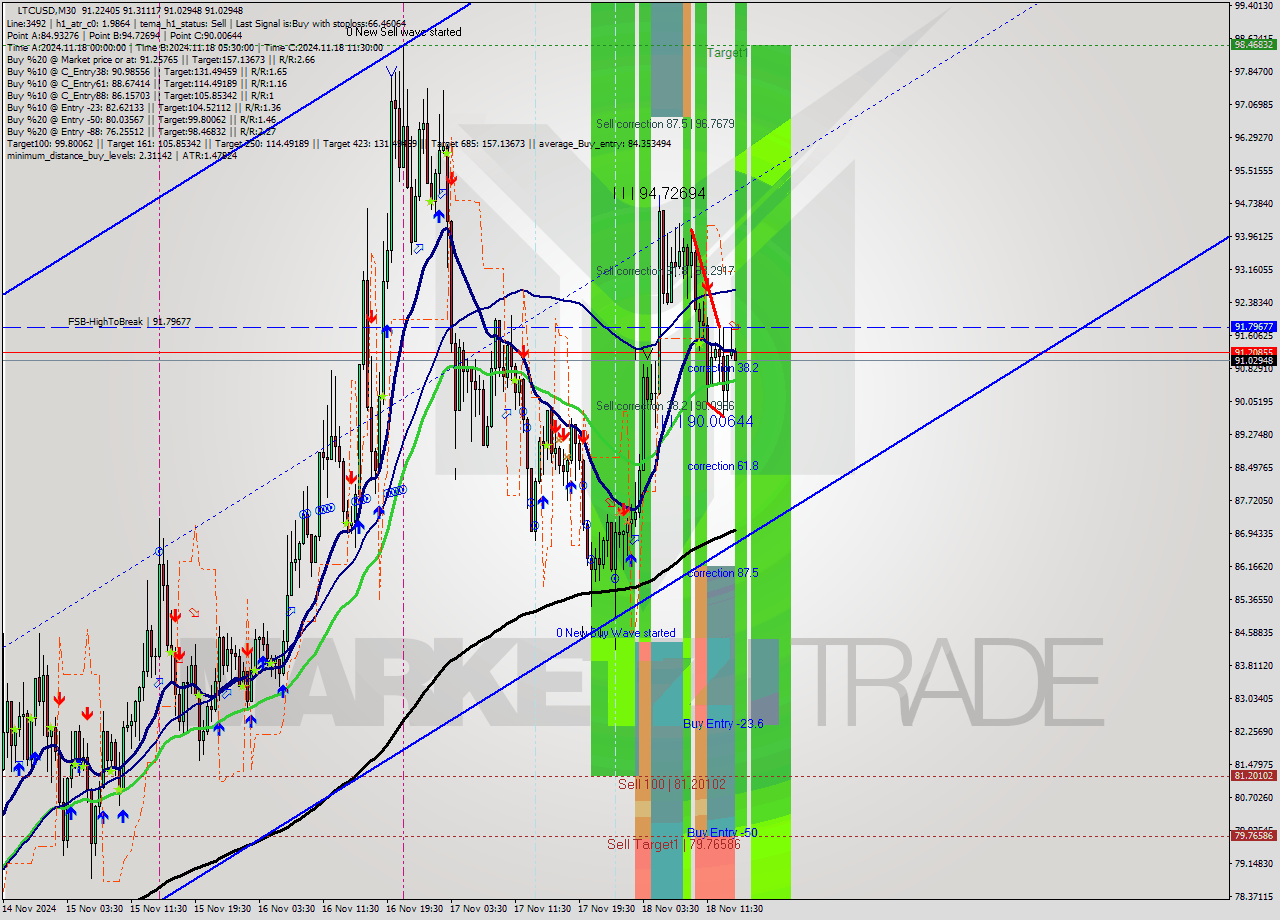Click the blue 'correction 38.2' label
Screen dimensions: 1280x920
pyautogui.click(x=723, y=368)
